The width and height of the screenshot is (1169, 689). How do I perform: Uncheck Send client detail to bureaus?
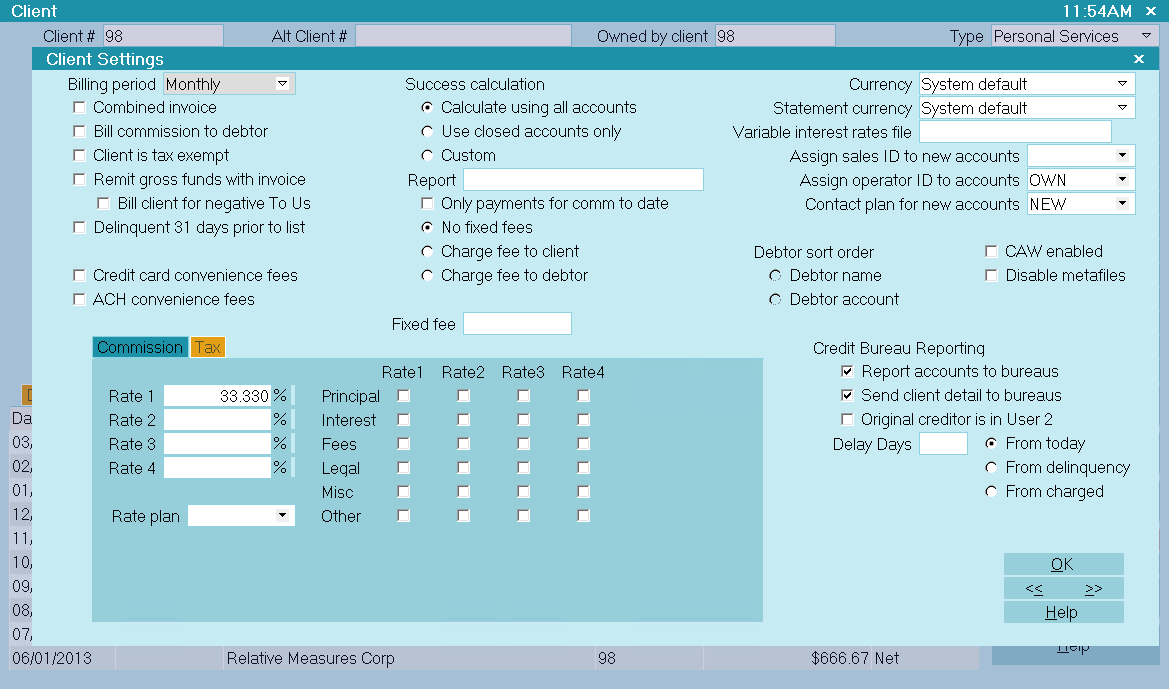click(847, 395)
